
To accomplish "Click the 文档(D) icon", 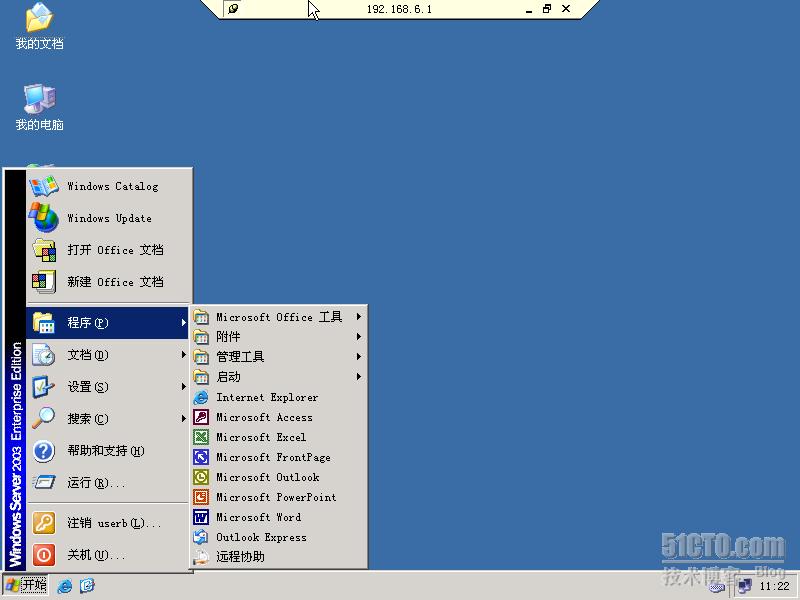I will [x=44, y=355].
